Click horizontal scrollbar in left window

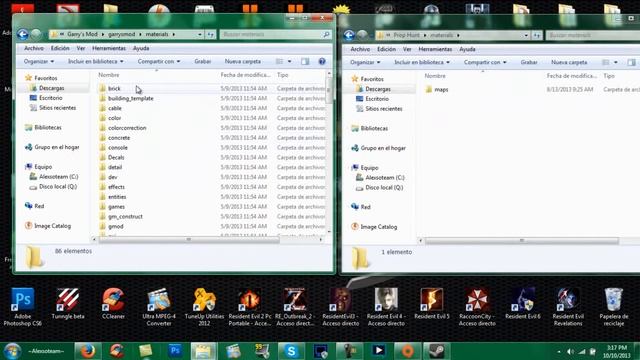(x=189, y=240)
